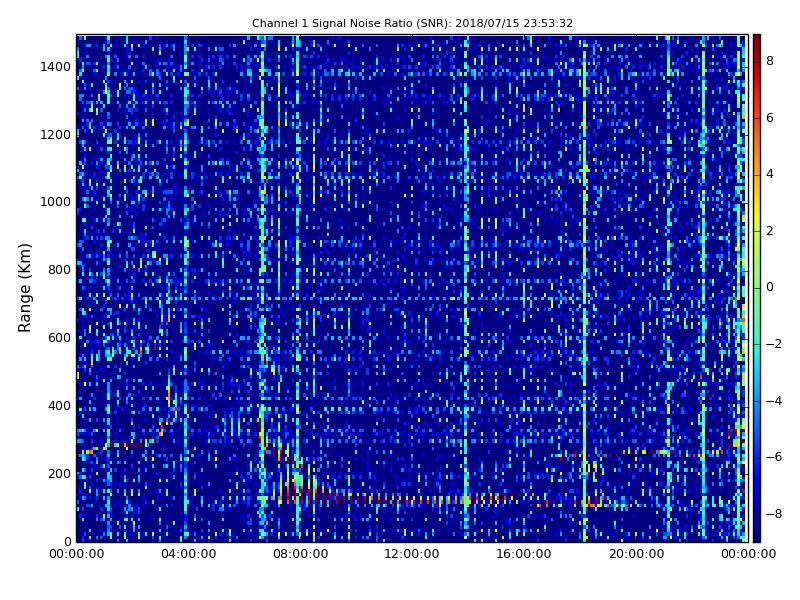Click the colorbar label −2

coord(774,344)
